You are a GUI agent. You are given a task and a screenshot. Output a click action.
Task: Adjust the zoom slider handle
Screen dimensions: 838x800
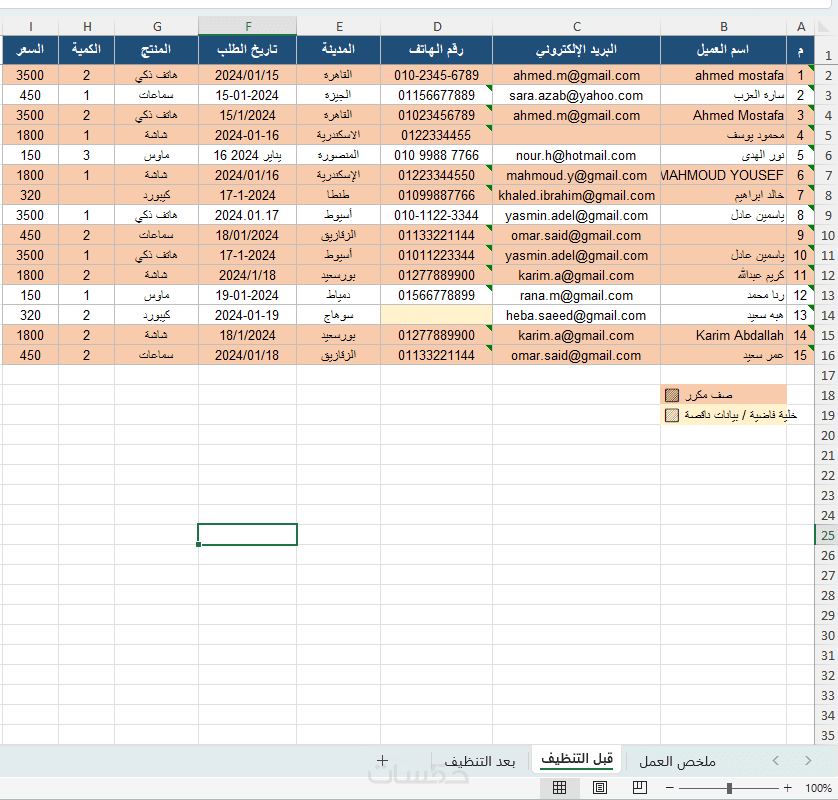730,788
